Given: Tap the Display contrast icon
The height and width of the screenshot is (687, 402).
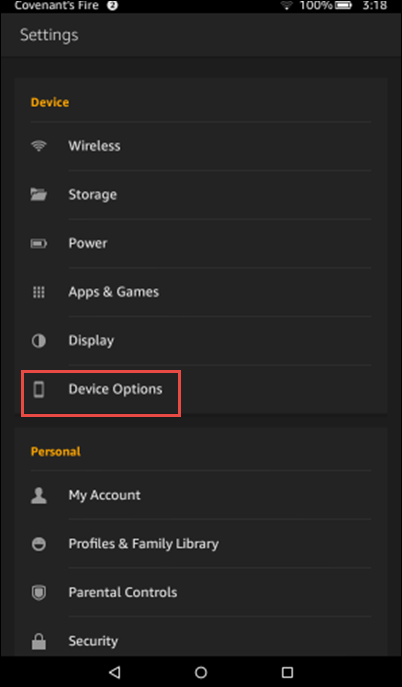Looking at the screenshot, I should [39, 340].
